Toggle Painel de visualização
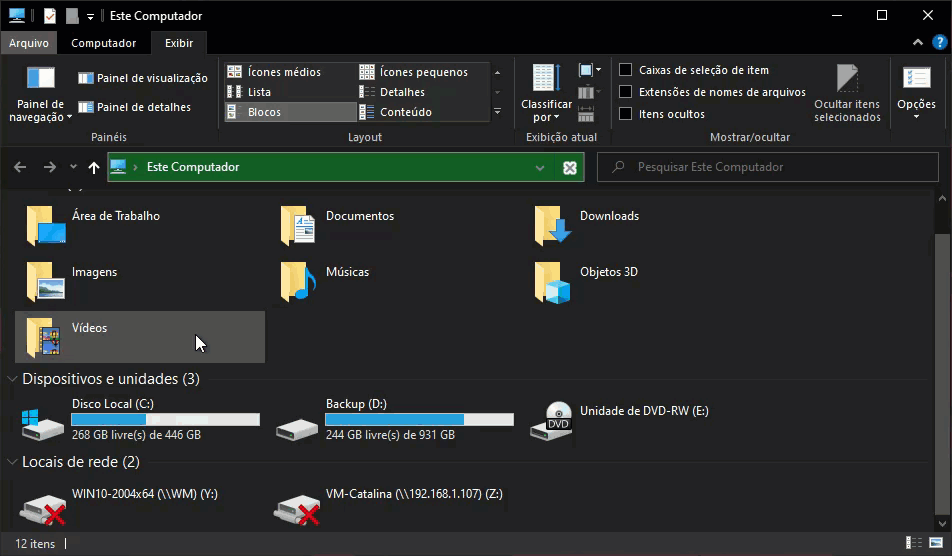 pyautogui.click(x=143, y=78)
